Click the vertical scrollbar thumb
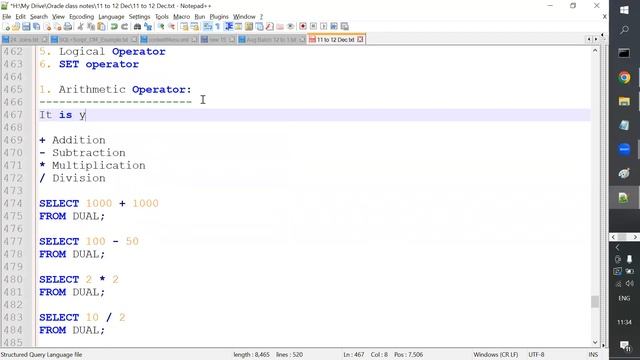Image resolution: width=640 pixels, height=360 pixels. coord(595,302)
